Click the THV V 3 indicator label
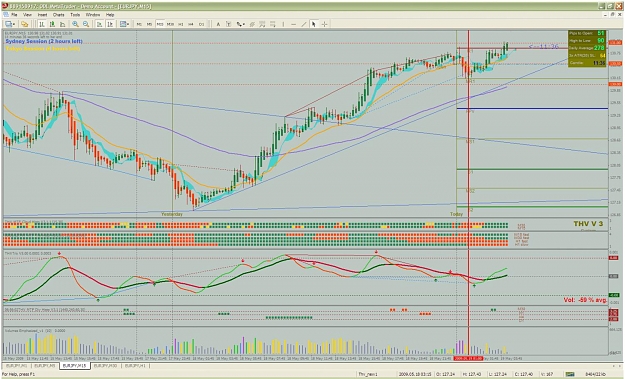The width and height of the screenshot is (625, 379). coord(588,224)
